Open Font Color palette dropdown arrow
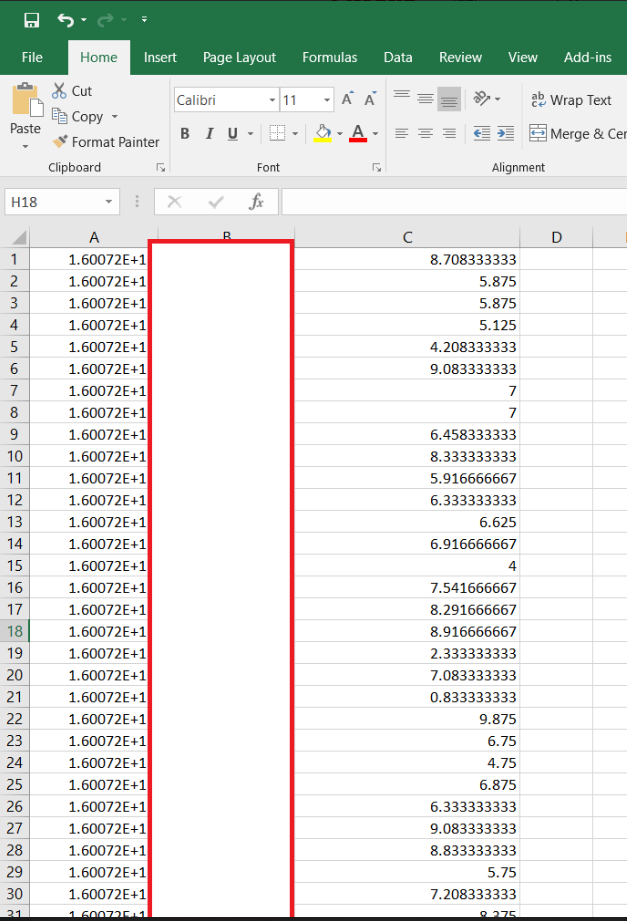The image size is (627, 921). [x=375, y=133]
